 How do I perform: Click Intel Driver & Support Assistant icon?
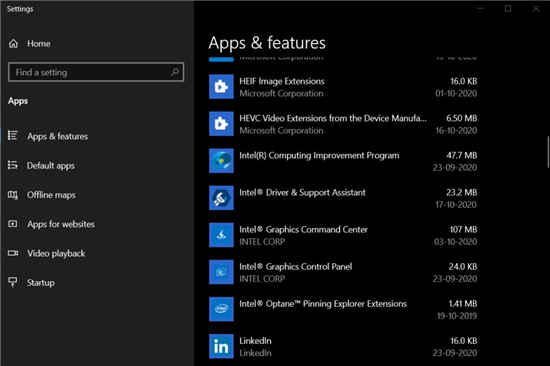pyautogui.click(x=221, y=198)
